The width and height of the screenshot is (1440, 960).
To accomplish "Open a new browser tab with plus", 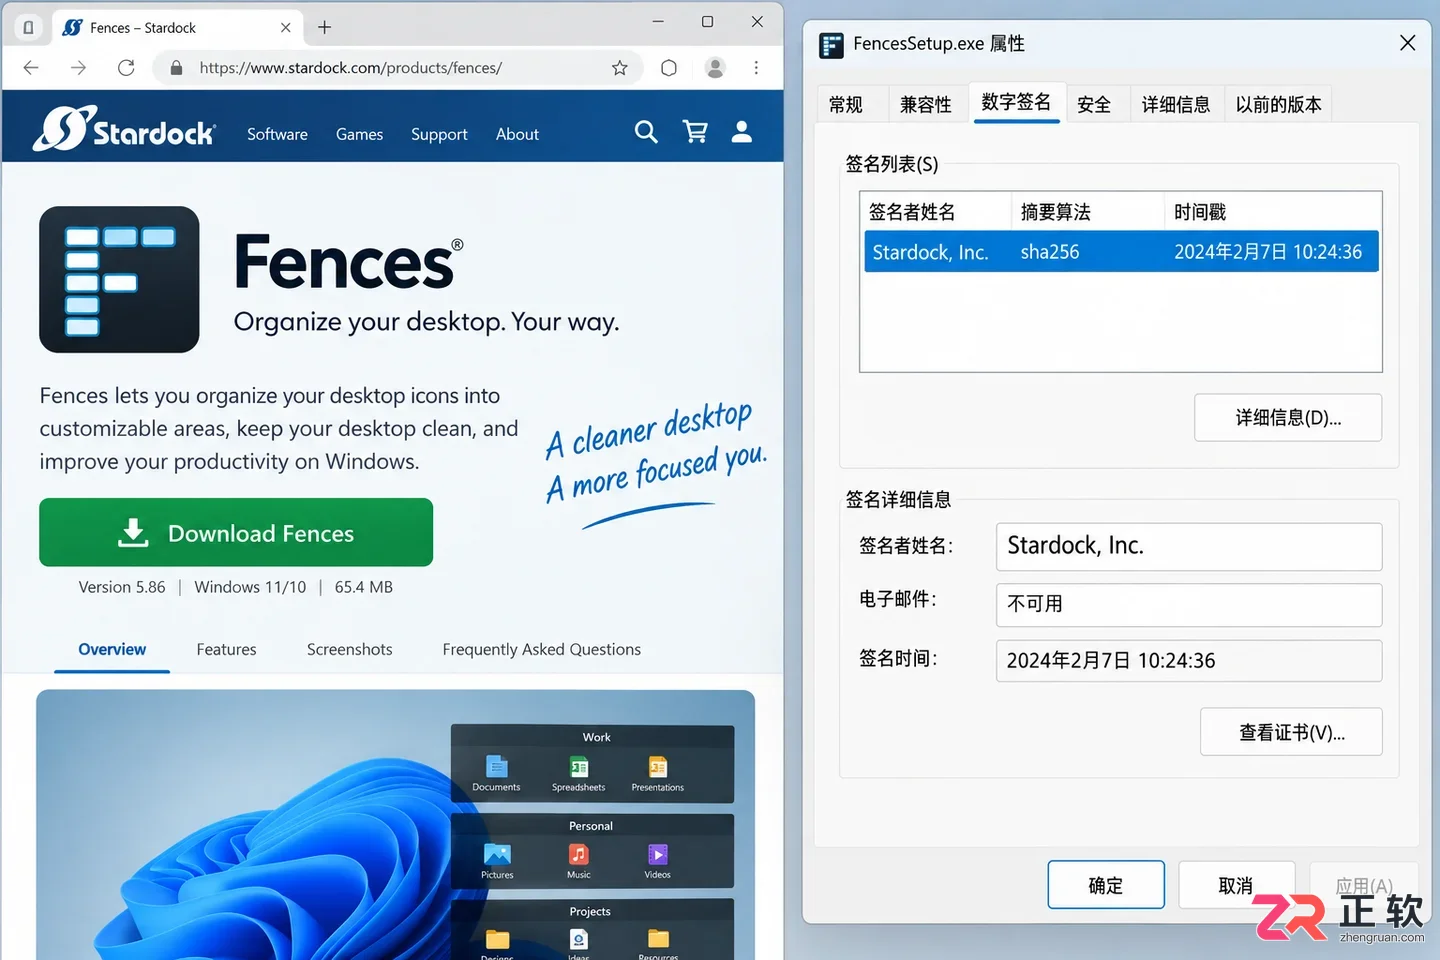I will click(324, 28).
